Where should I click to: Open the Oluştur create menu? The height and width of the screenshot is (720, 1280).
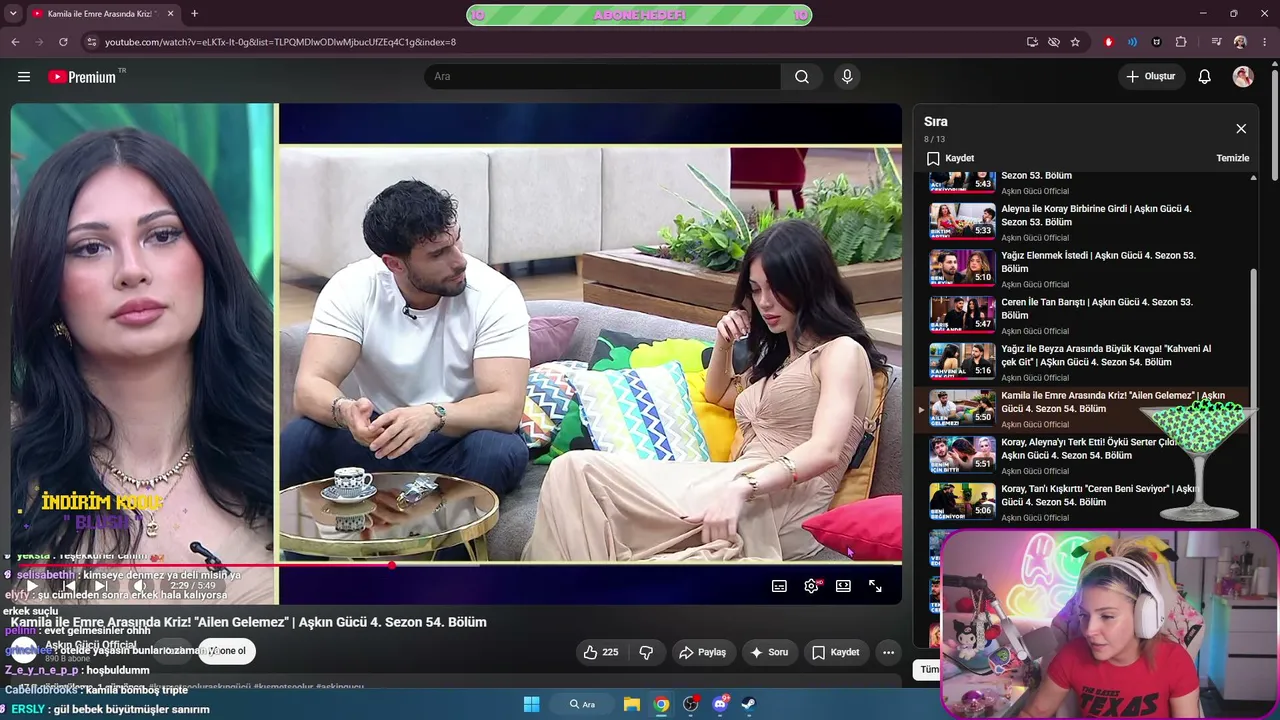(x=1151, y=77)
